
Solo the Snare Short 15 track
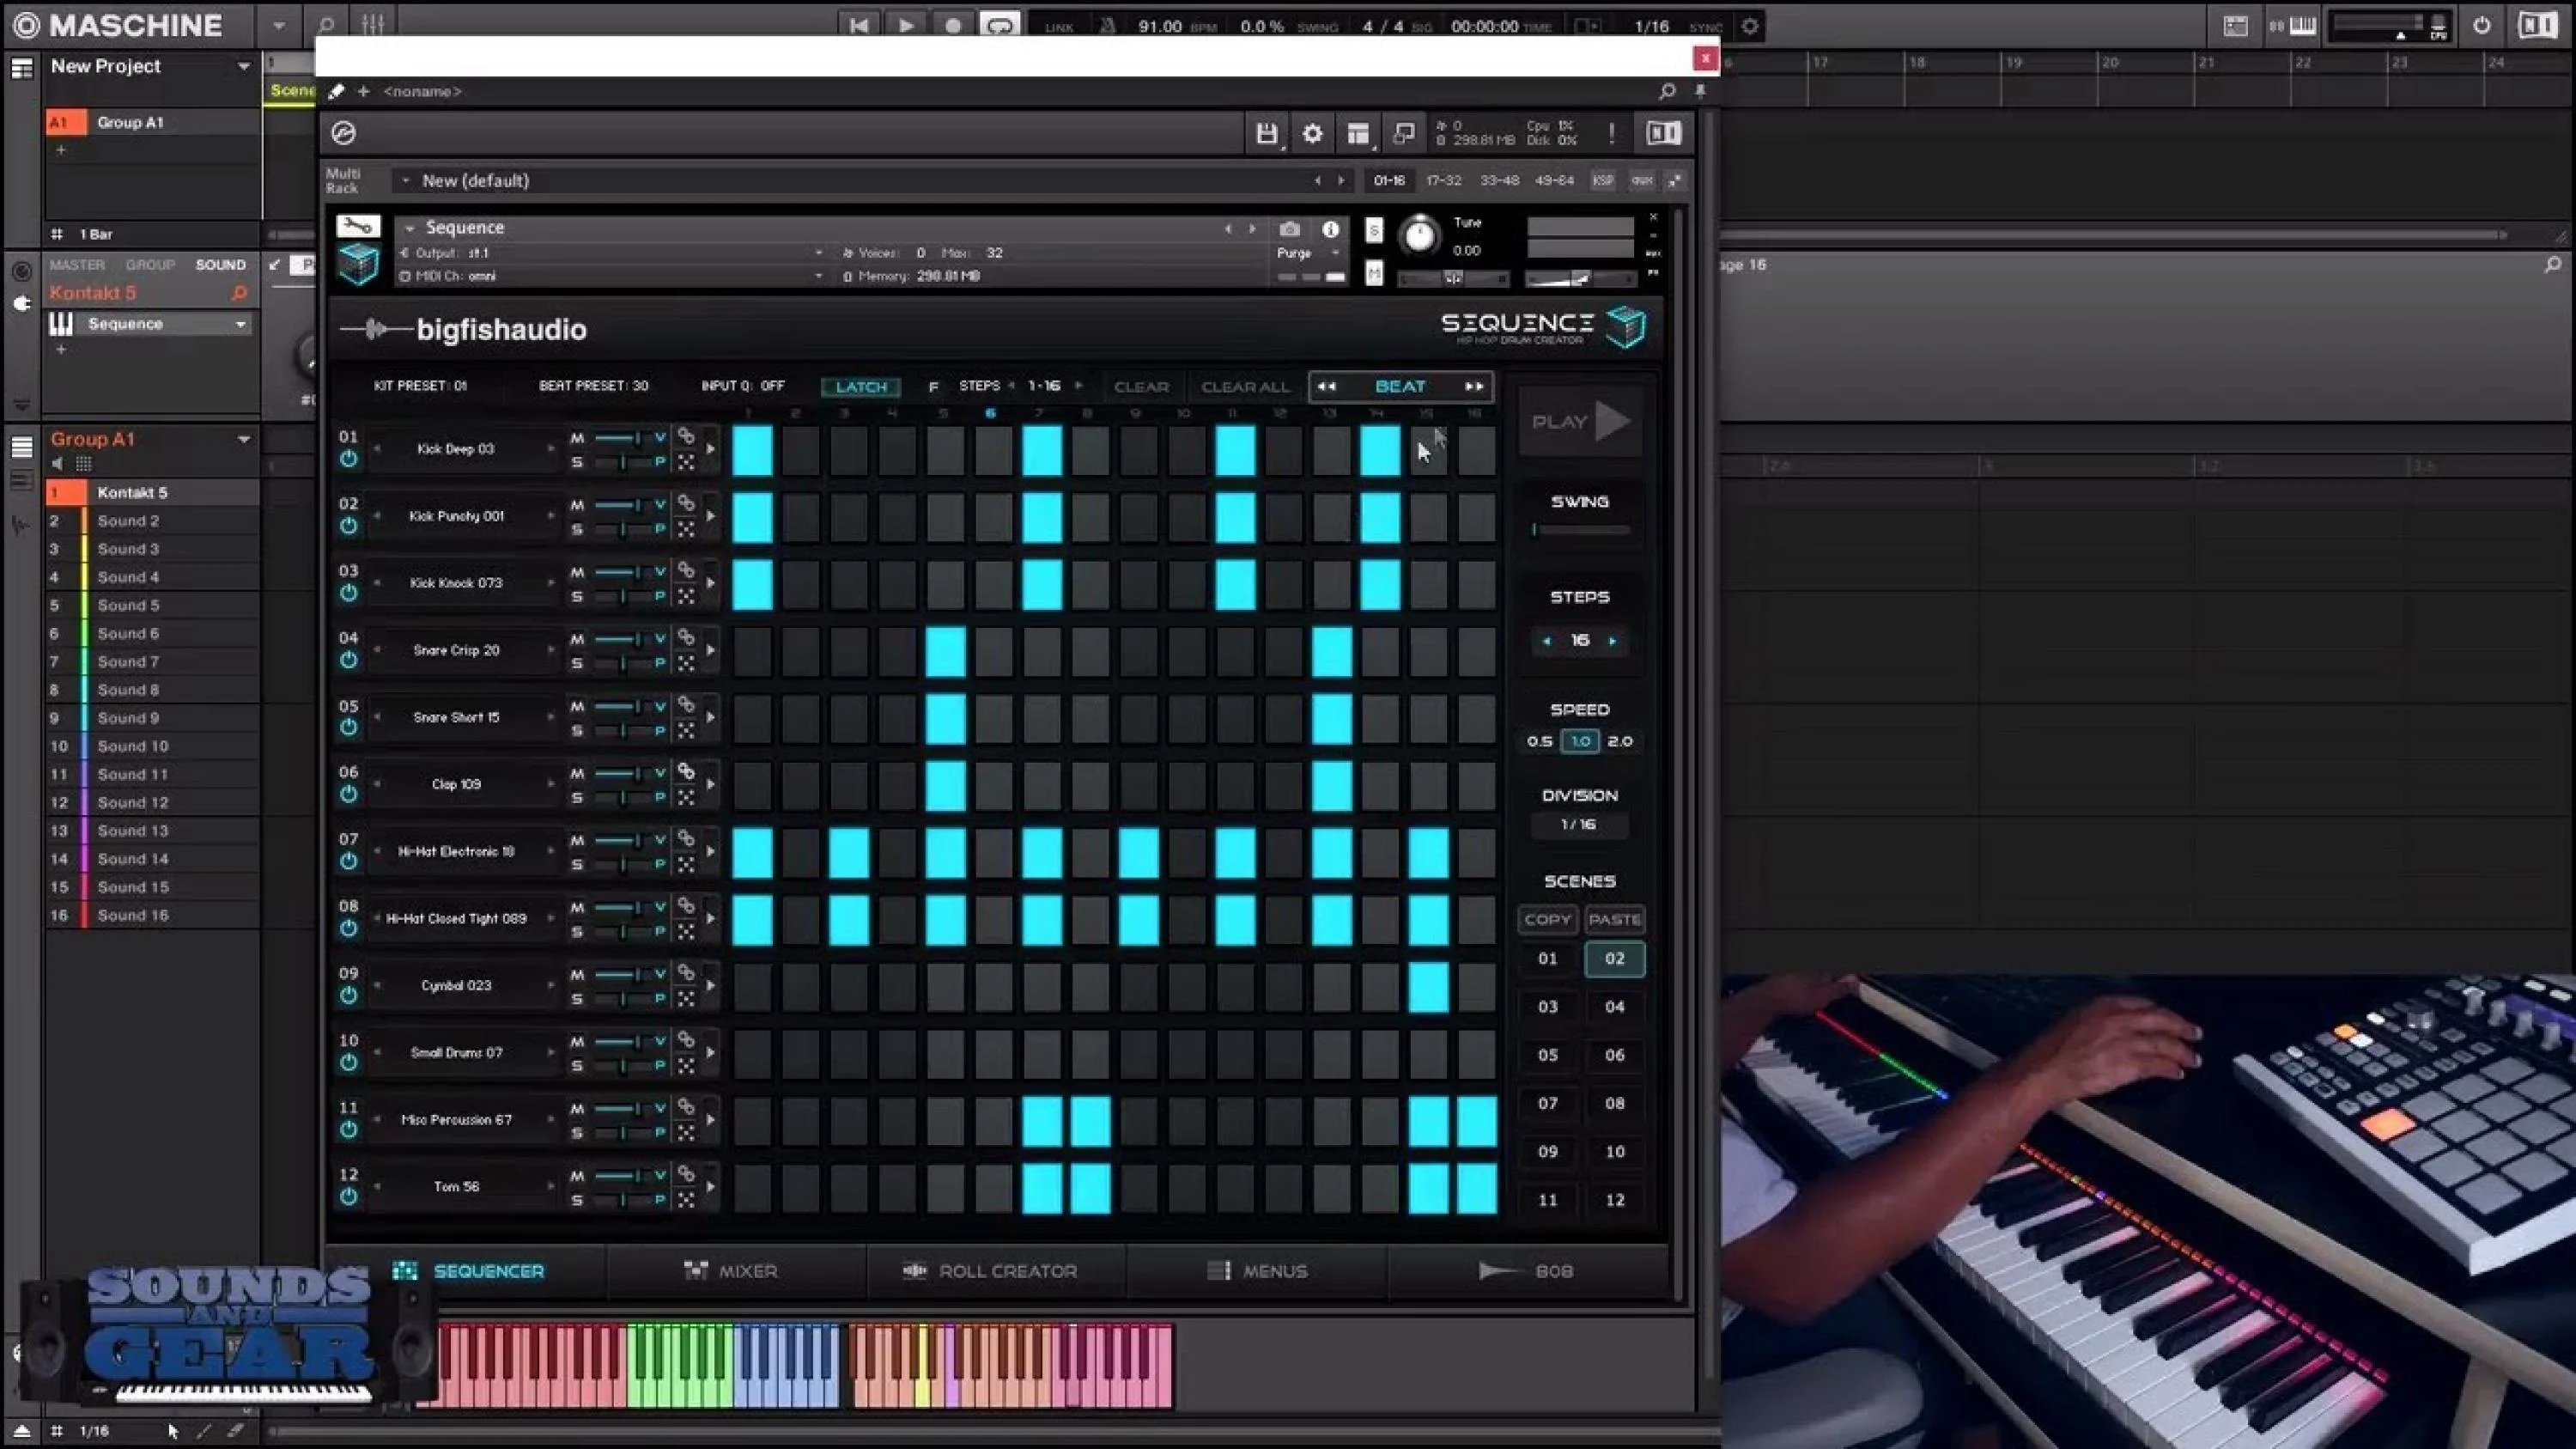[x=577, y=731]
